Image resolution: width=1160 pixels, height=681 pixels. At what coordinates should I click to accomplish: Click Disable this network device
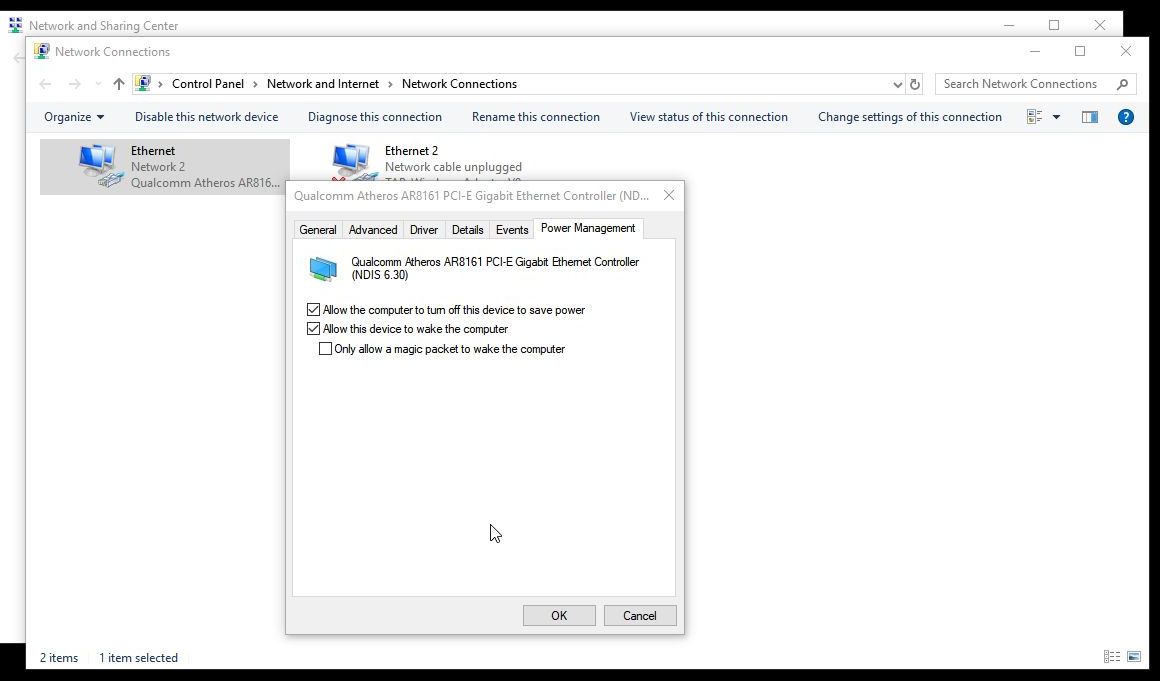(206, 117)
